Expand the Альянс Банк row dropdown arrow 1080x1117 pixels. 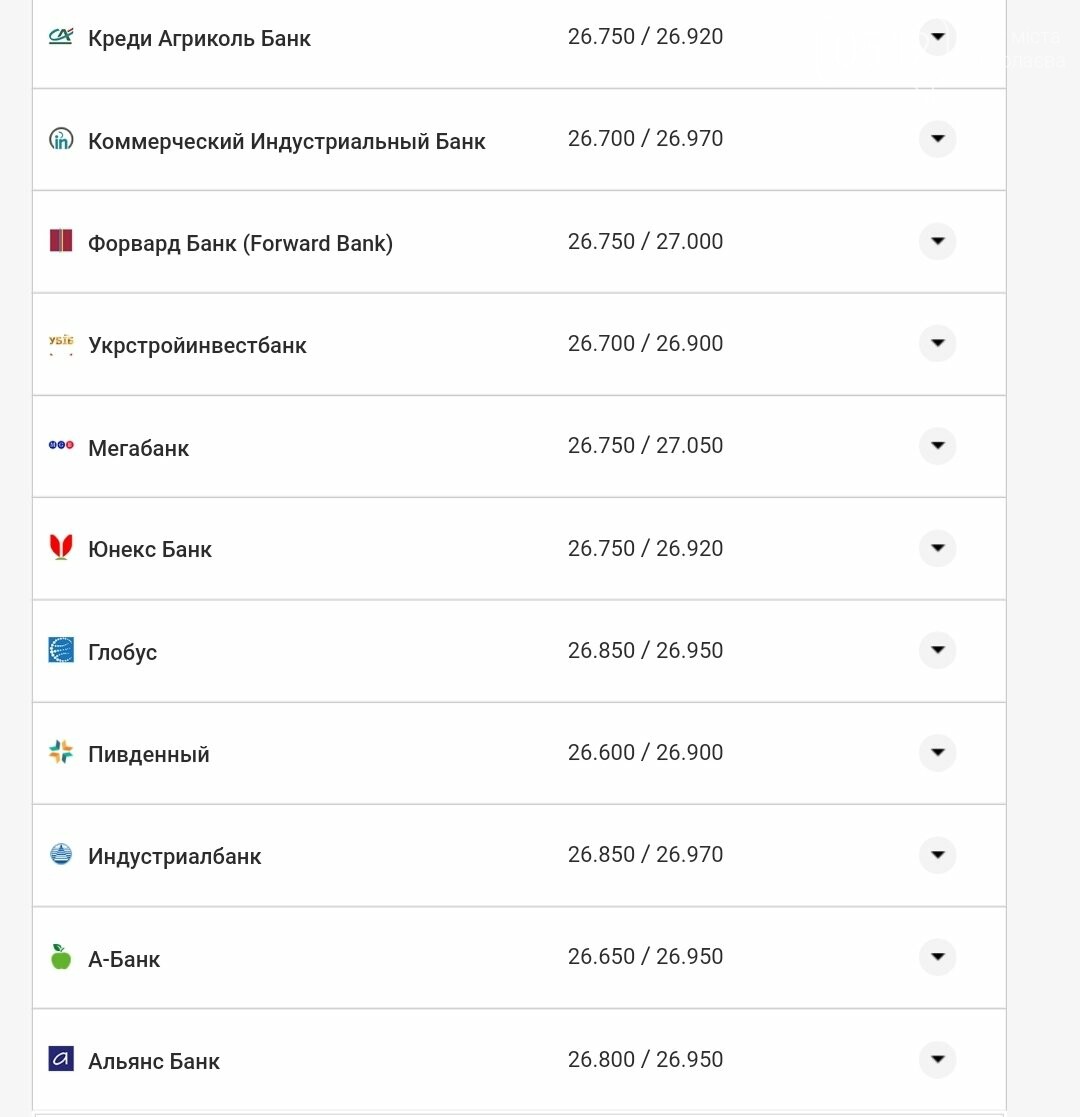click(x=938, y=1059)
